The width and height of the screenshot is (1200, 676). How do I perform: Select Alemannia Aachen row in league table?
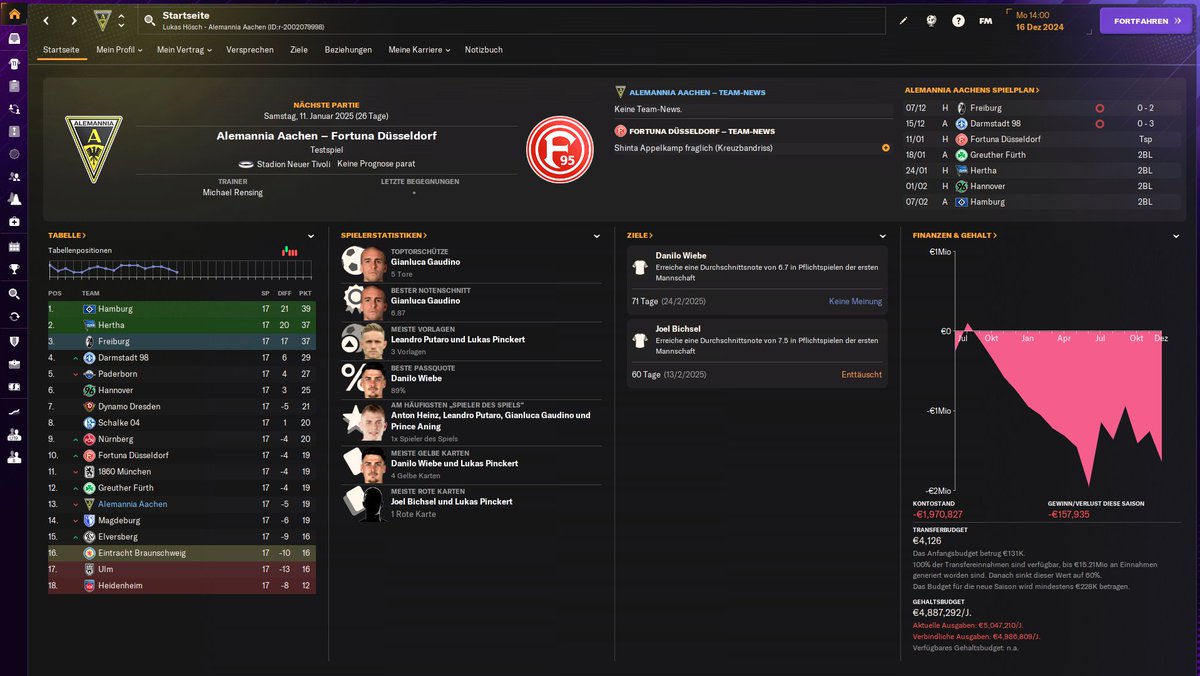click(182, 504)
